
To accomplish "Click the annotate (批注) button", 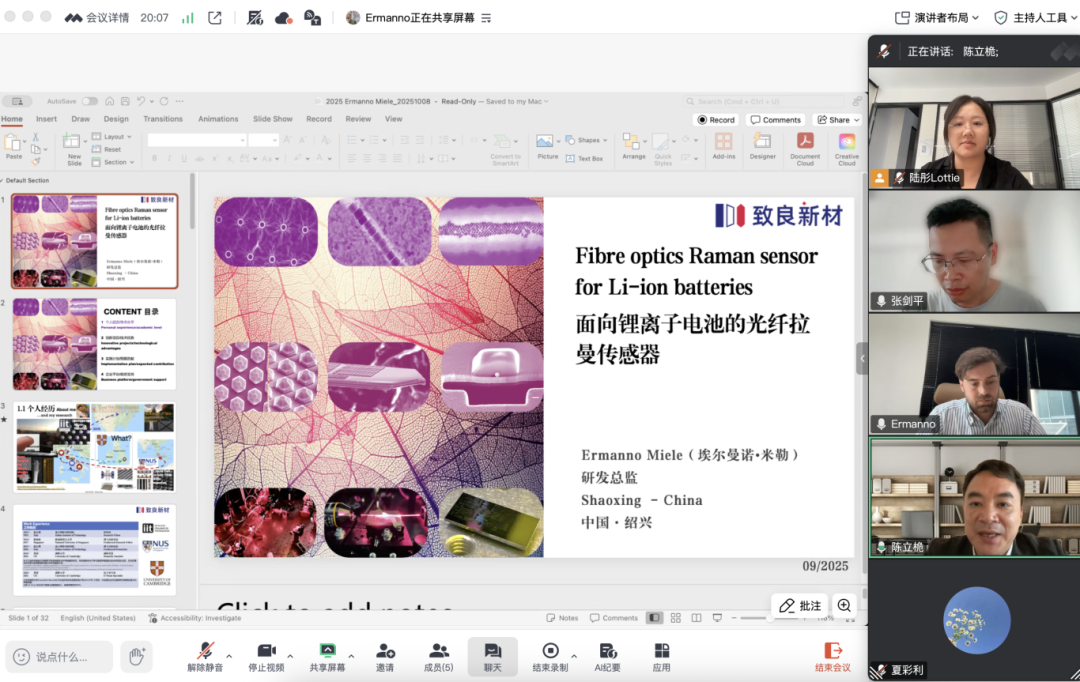I will tap(800, 606).
